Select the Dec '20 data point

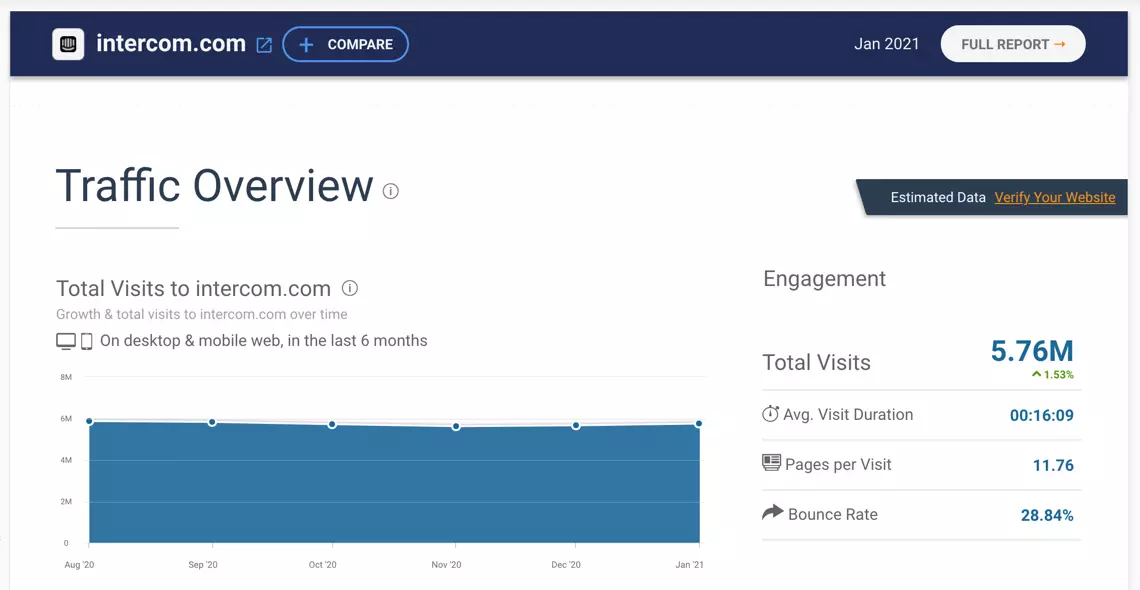576,425
